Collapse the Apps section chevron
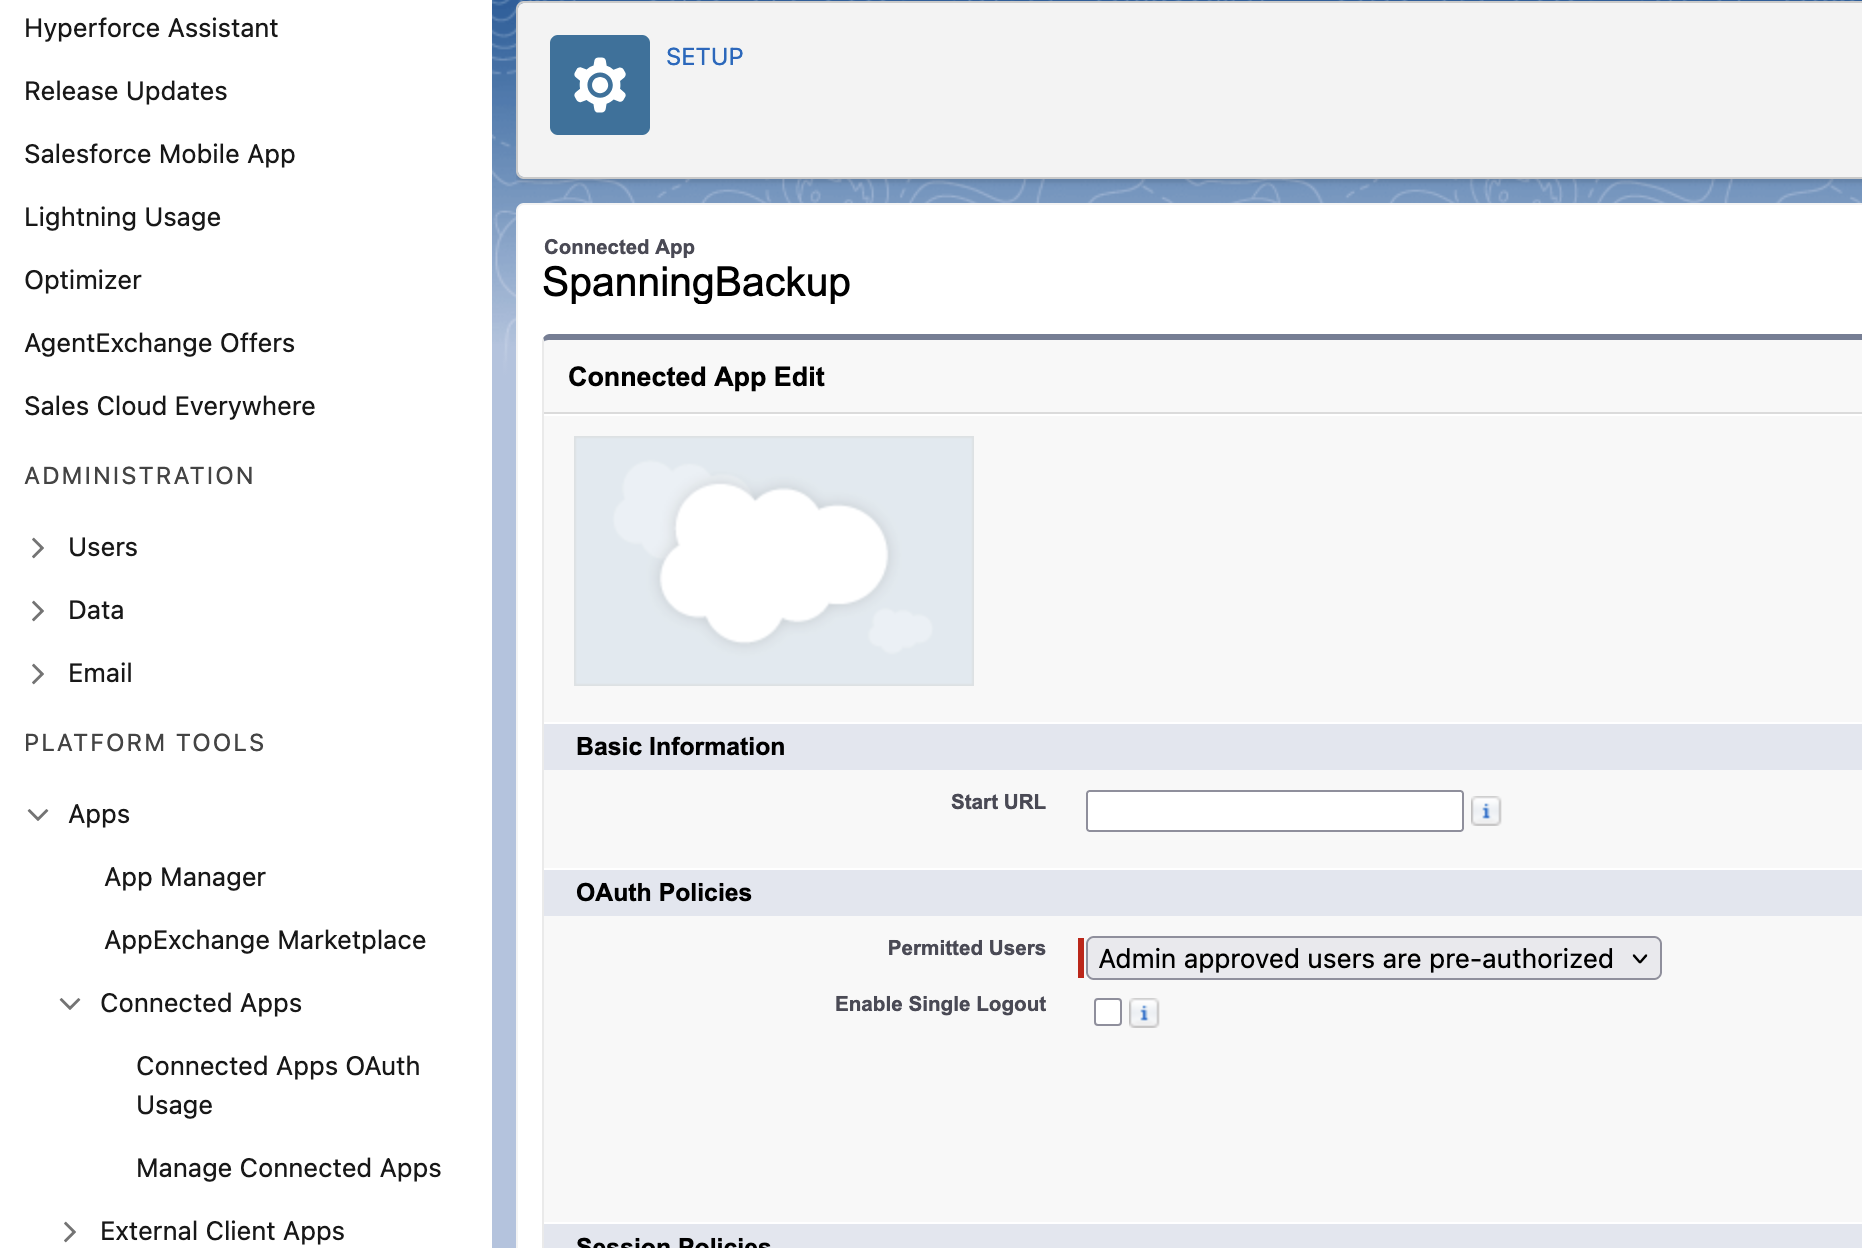 [x=38, y=815]
